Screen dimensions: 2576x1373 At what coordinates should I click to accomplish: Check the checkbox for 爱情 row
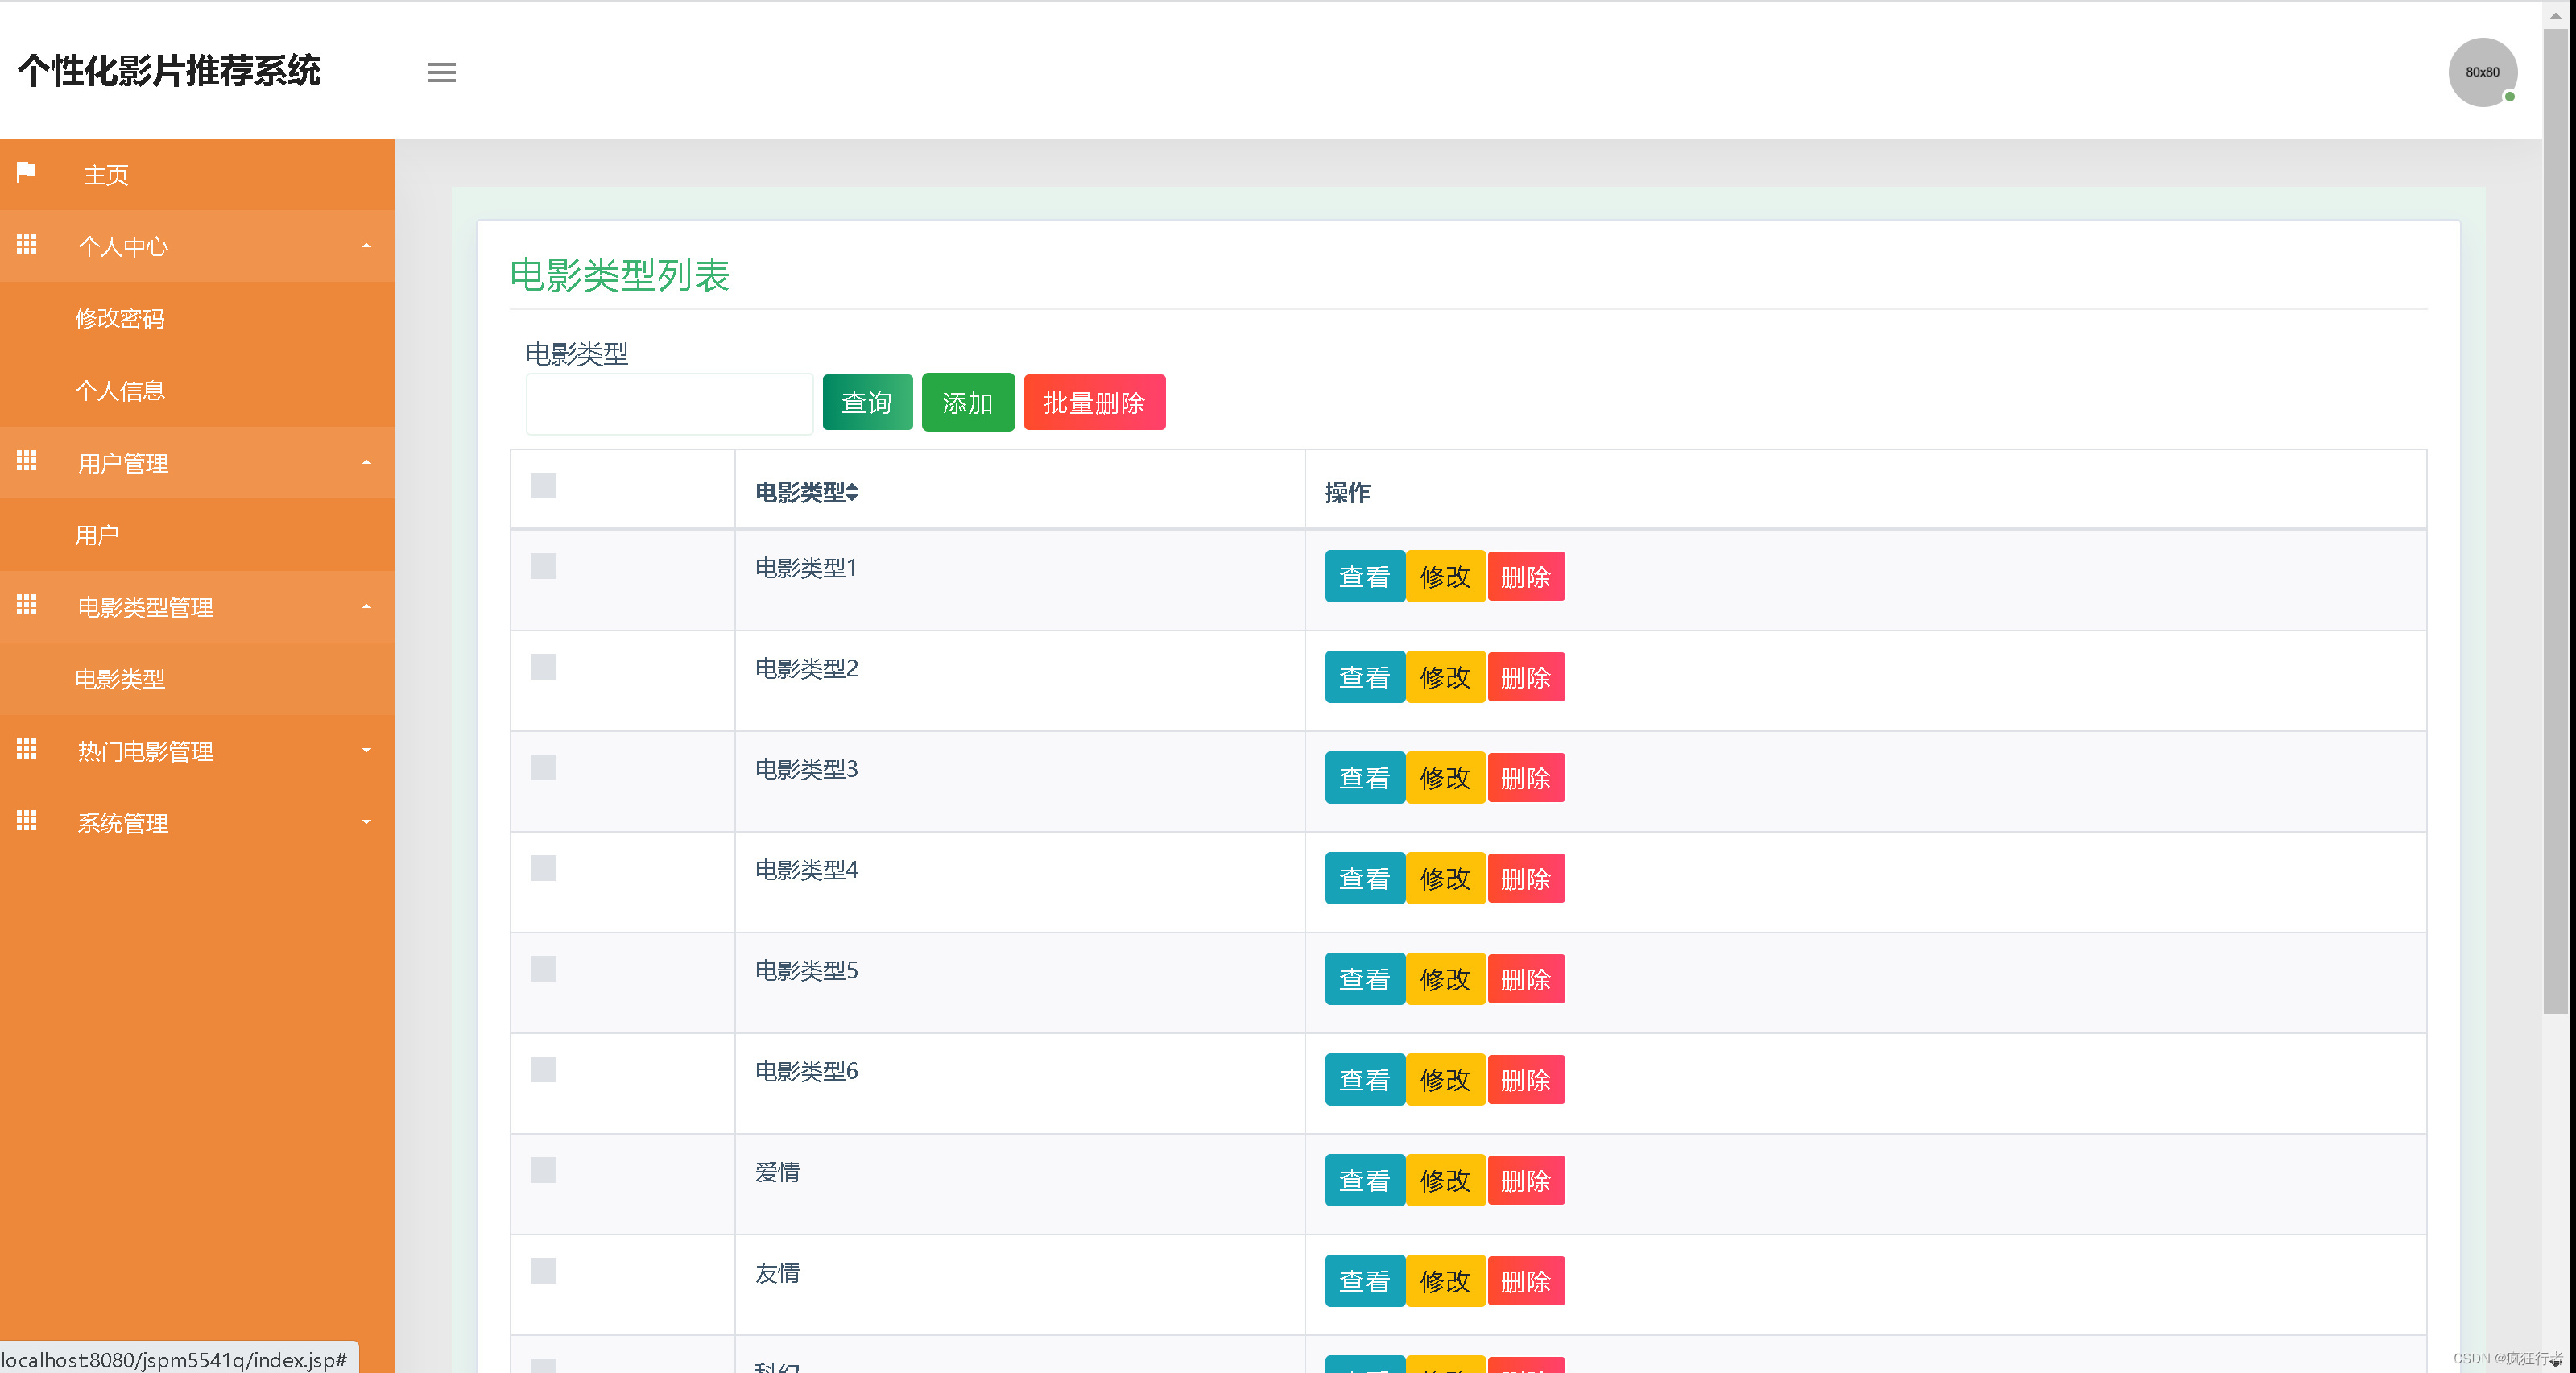[543, 1171]
